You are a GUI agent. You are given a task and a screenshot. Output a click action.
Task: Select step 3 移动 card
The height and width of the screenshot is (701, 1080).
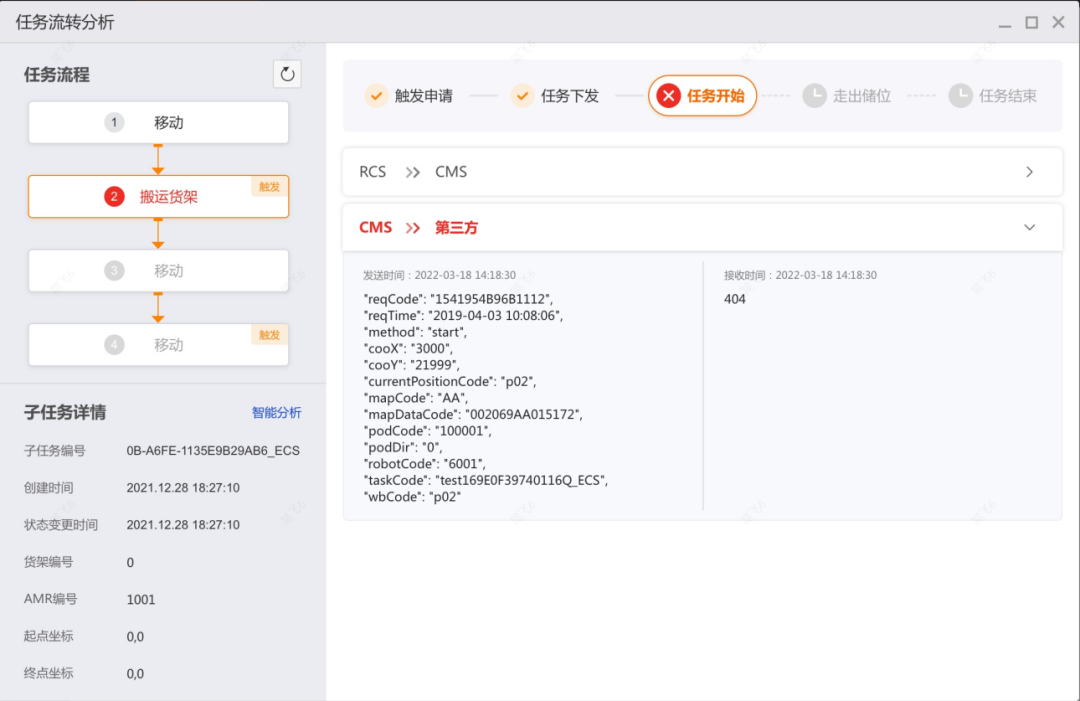click(158, 270)
